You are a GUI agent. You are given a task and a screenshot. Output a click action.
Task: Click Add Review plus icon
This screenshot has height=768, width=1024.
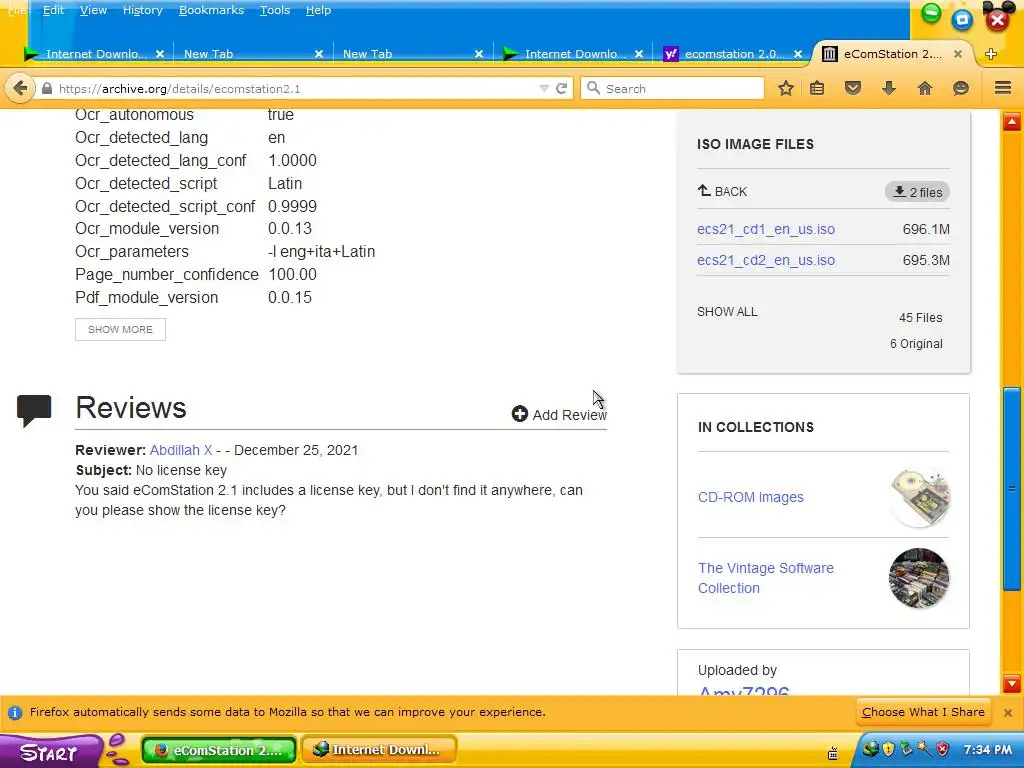[519, 414]
